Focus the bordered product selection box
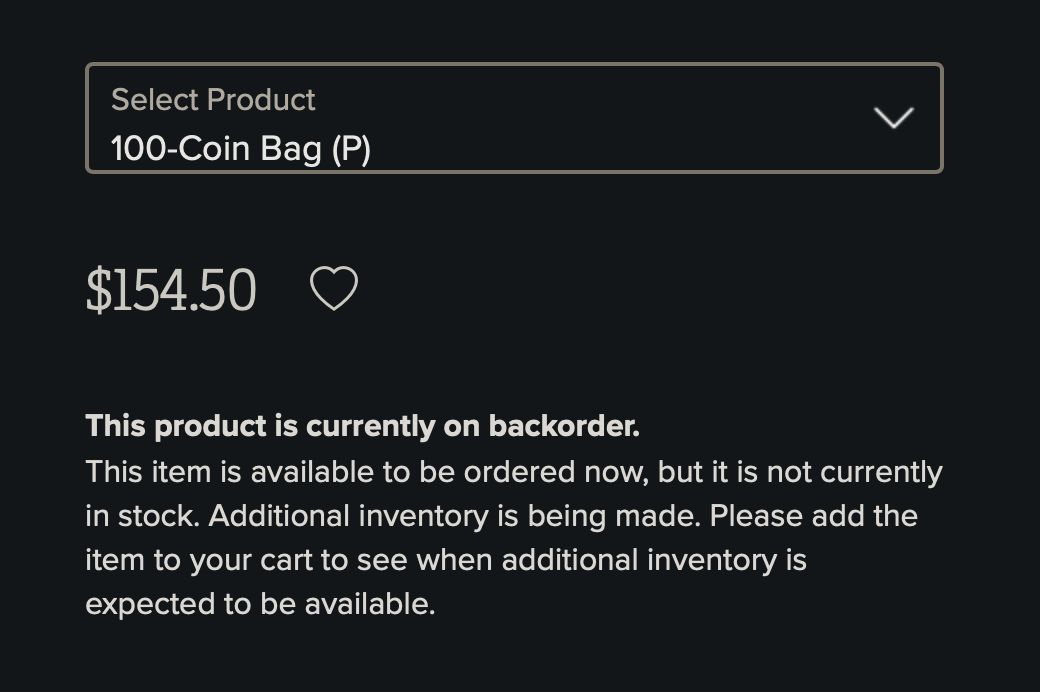The height and width of the screenshot is (692, 1040). click(514, 118)
